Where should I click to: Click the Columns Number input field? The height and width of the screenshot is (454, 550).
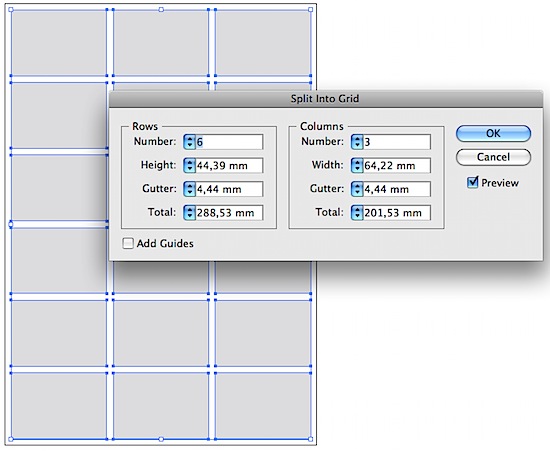click(x=397, y=142)
